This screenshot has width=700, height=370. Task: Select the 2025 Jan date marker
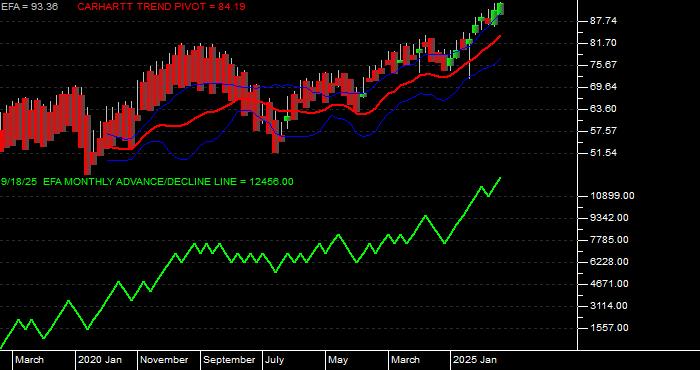coord(475,360)
